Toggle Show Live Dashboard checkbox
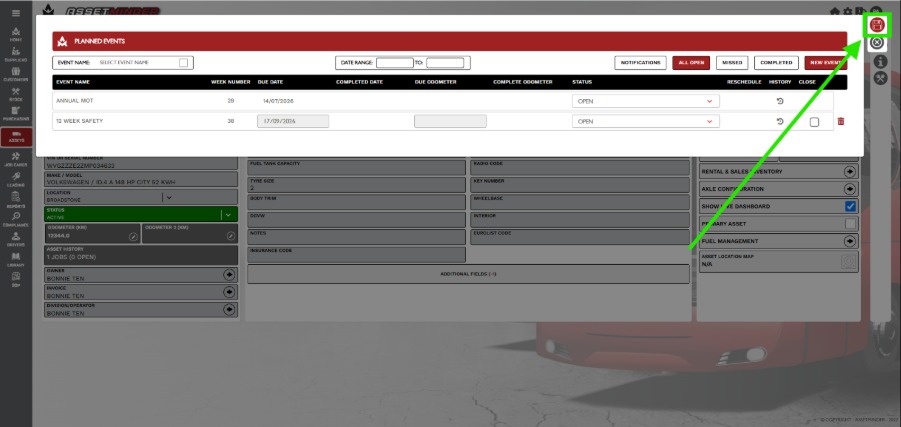 click(x=850, y=206)
